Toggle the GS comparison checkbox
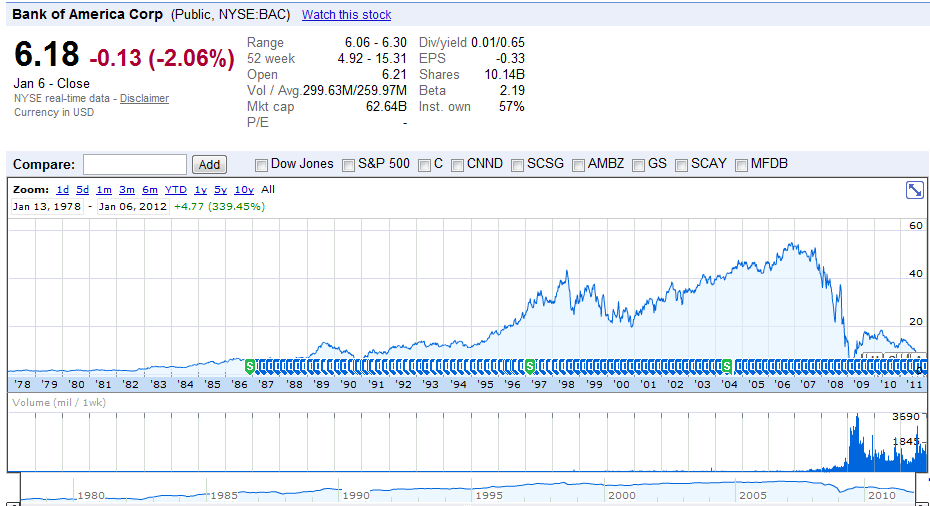Image resolution: width=930 pixels, height=506 pixels. [638, 165]
